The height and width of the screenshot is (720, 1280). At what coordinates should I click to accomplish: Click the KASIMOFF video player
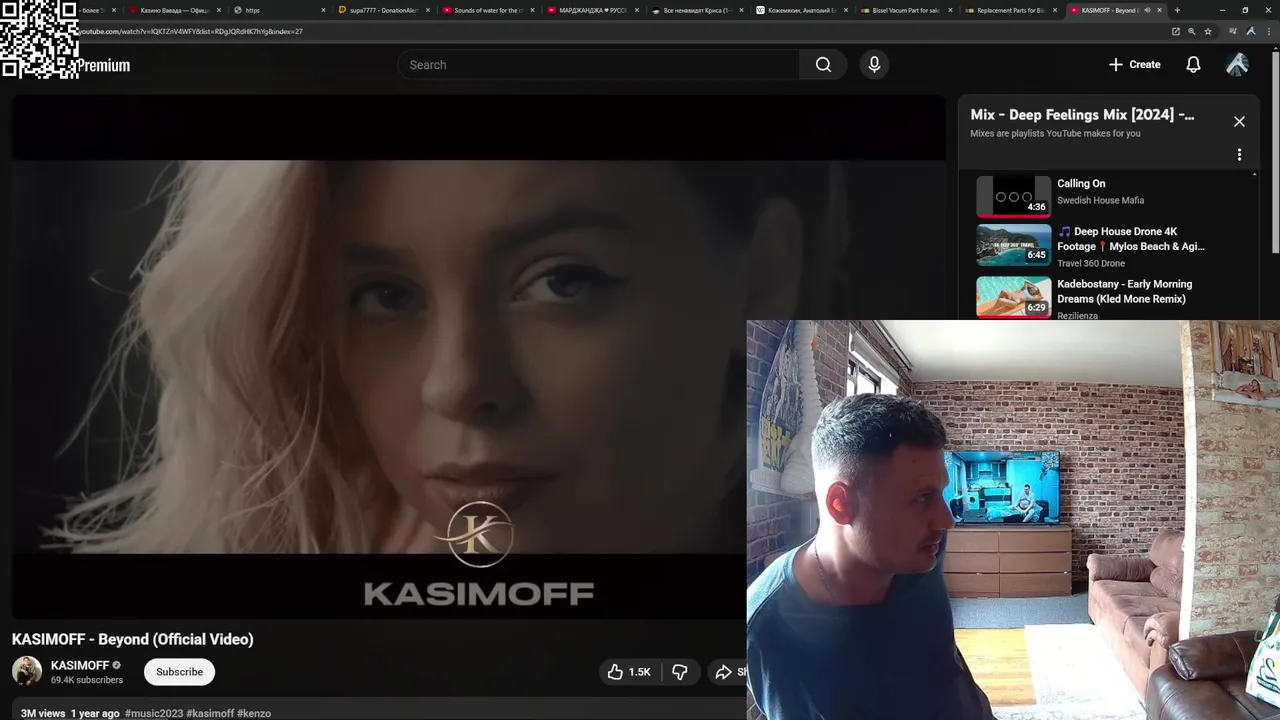(x=478, y=357)
